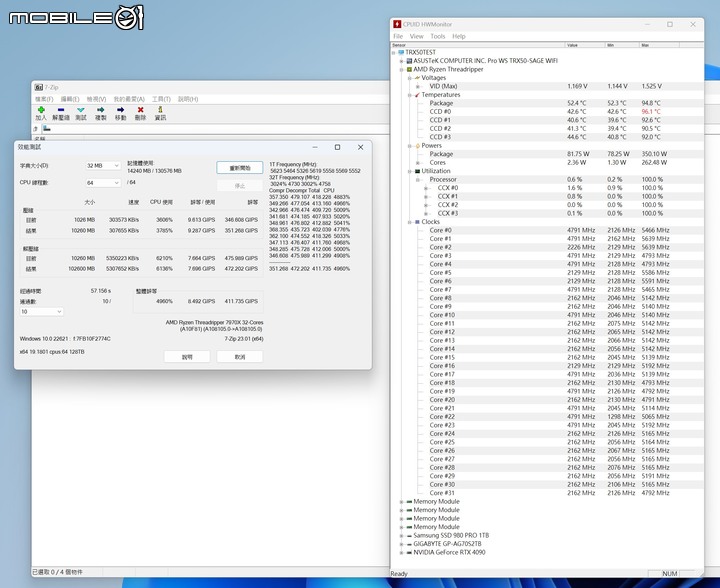Open the File menu in HWMonitor

(398, 36)
